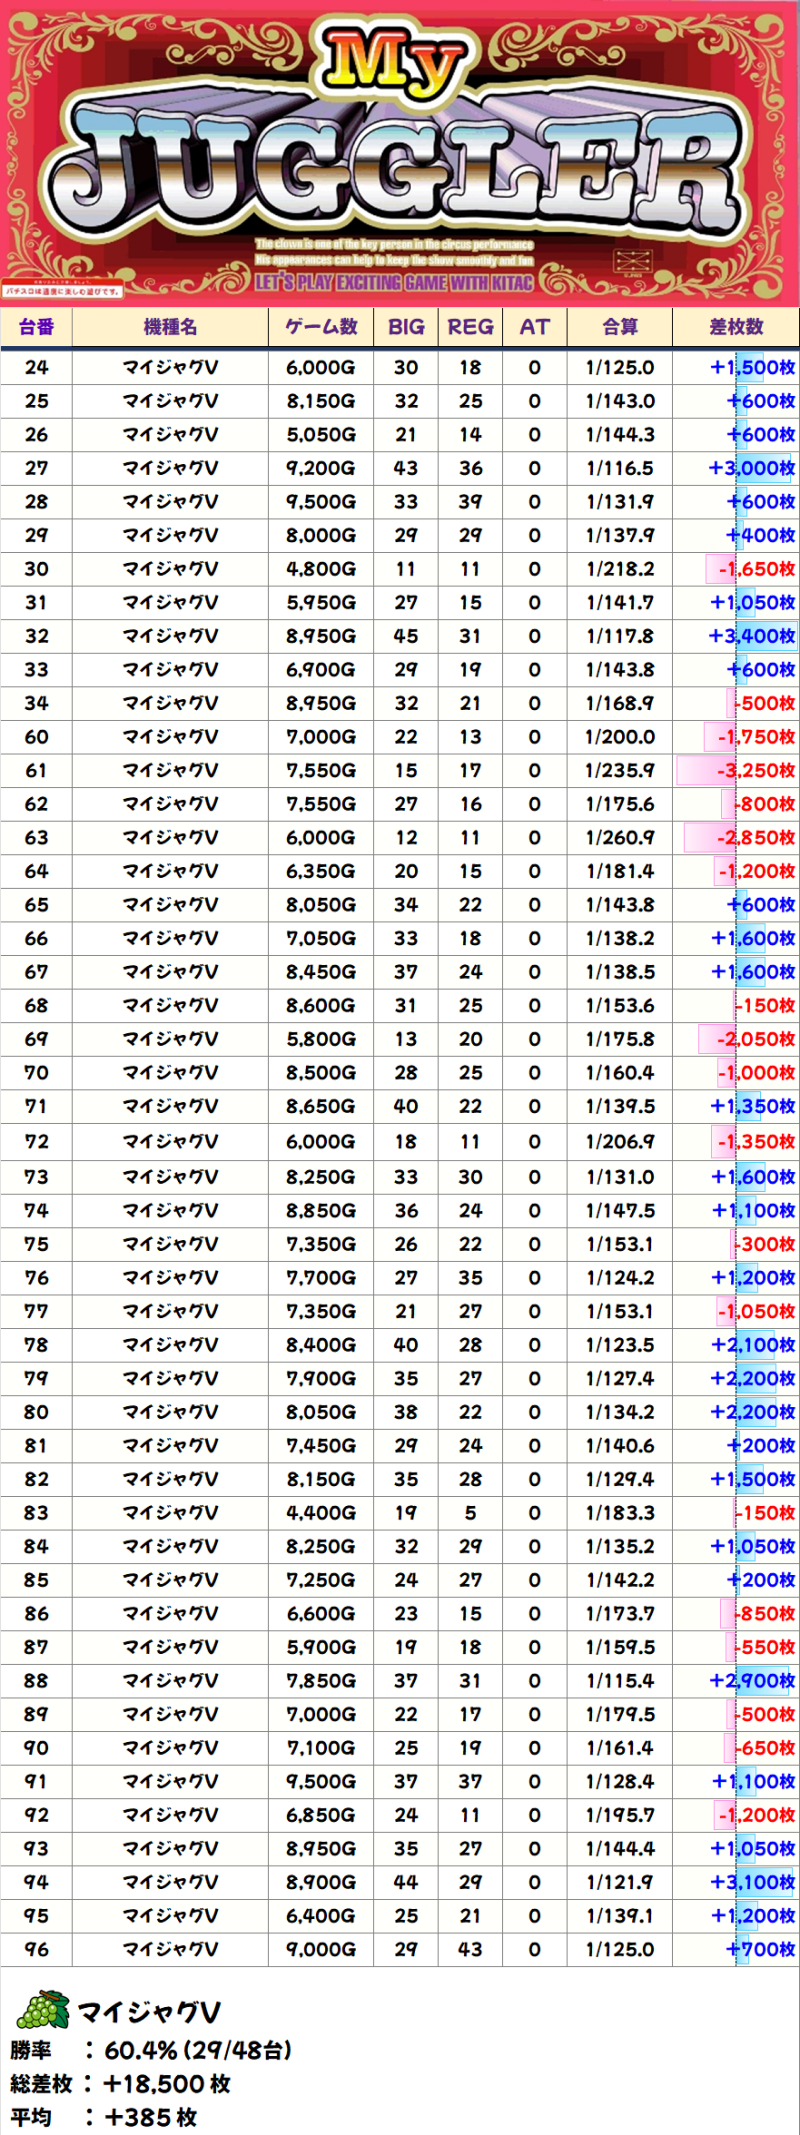Viewport: 800px width, 2135px height.
Task: Sort by the 台番 column header
Action: (36, 327)
